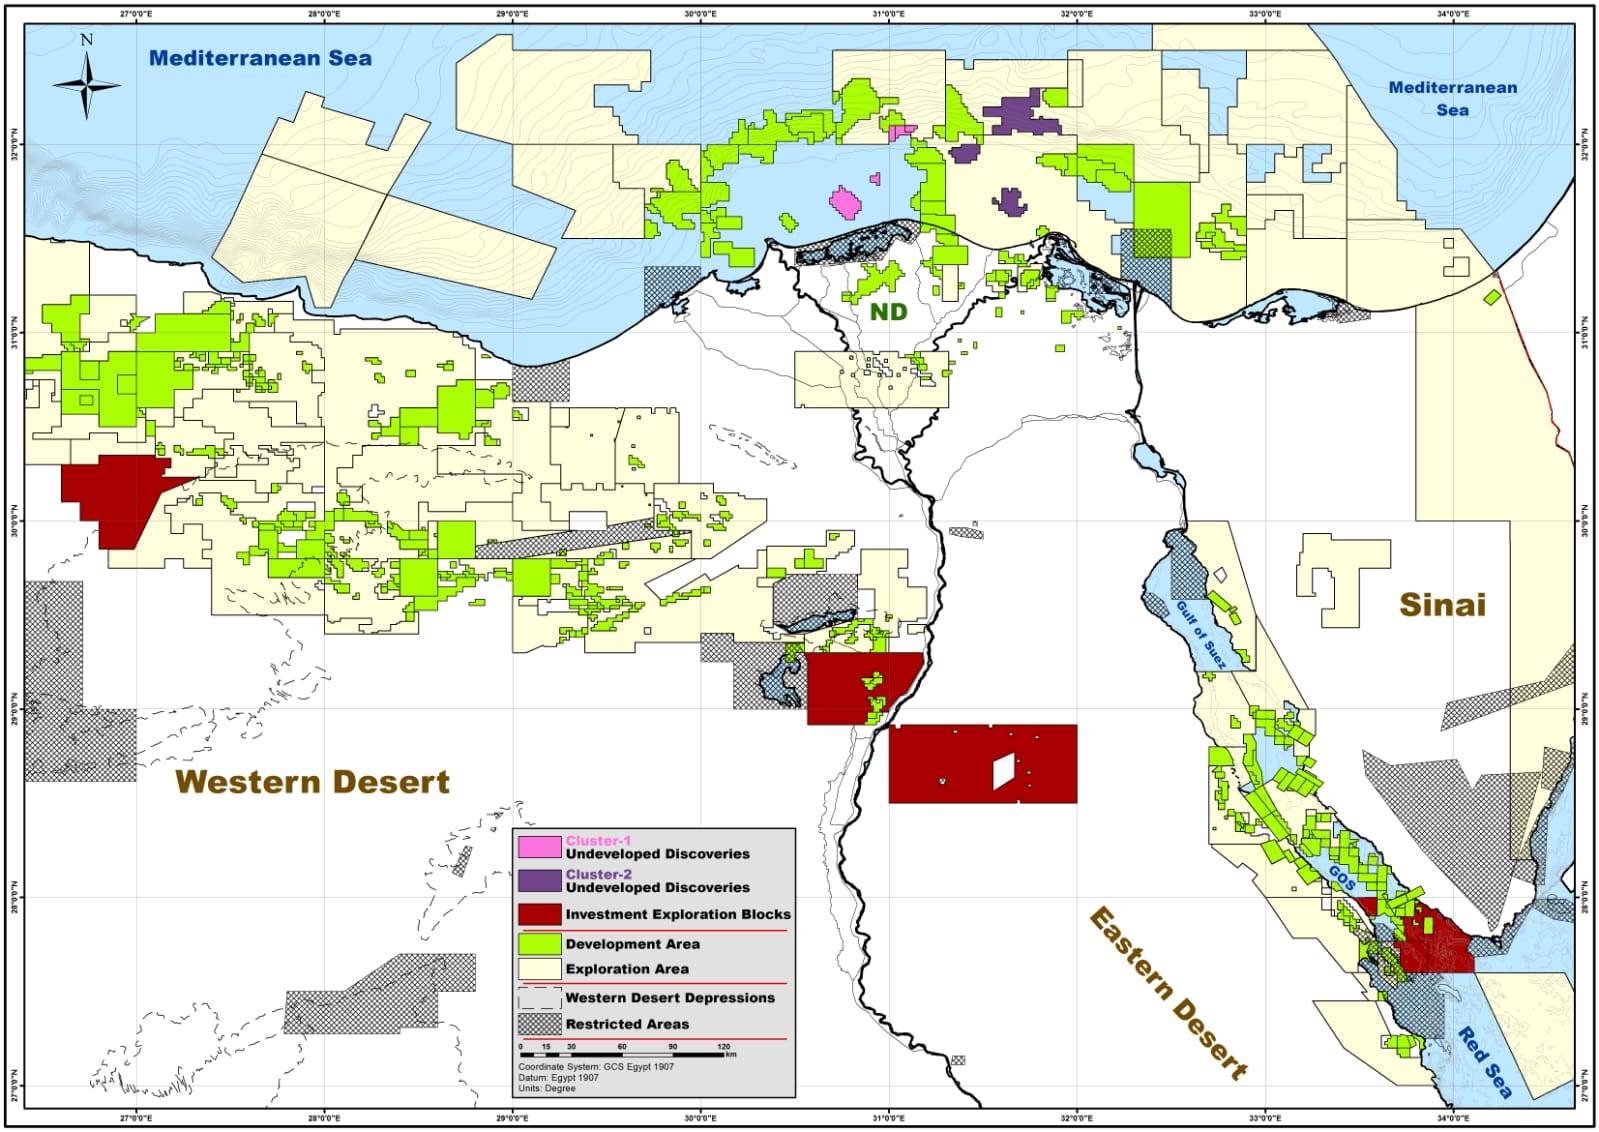This screenshot has height=1132, width=1599.
Task: Click the Coordinate System GCS Egypt 1907 text
Action: (596, 1067)
